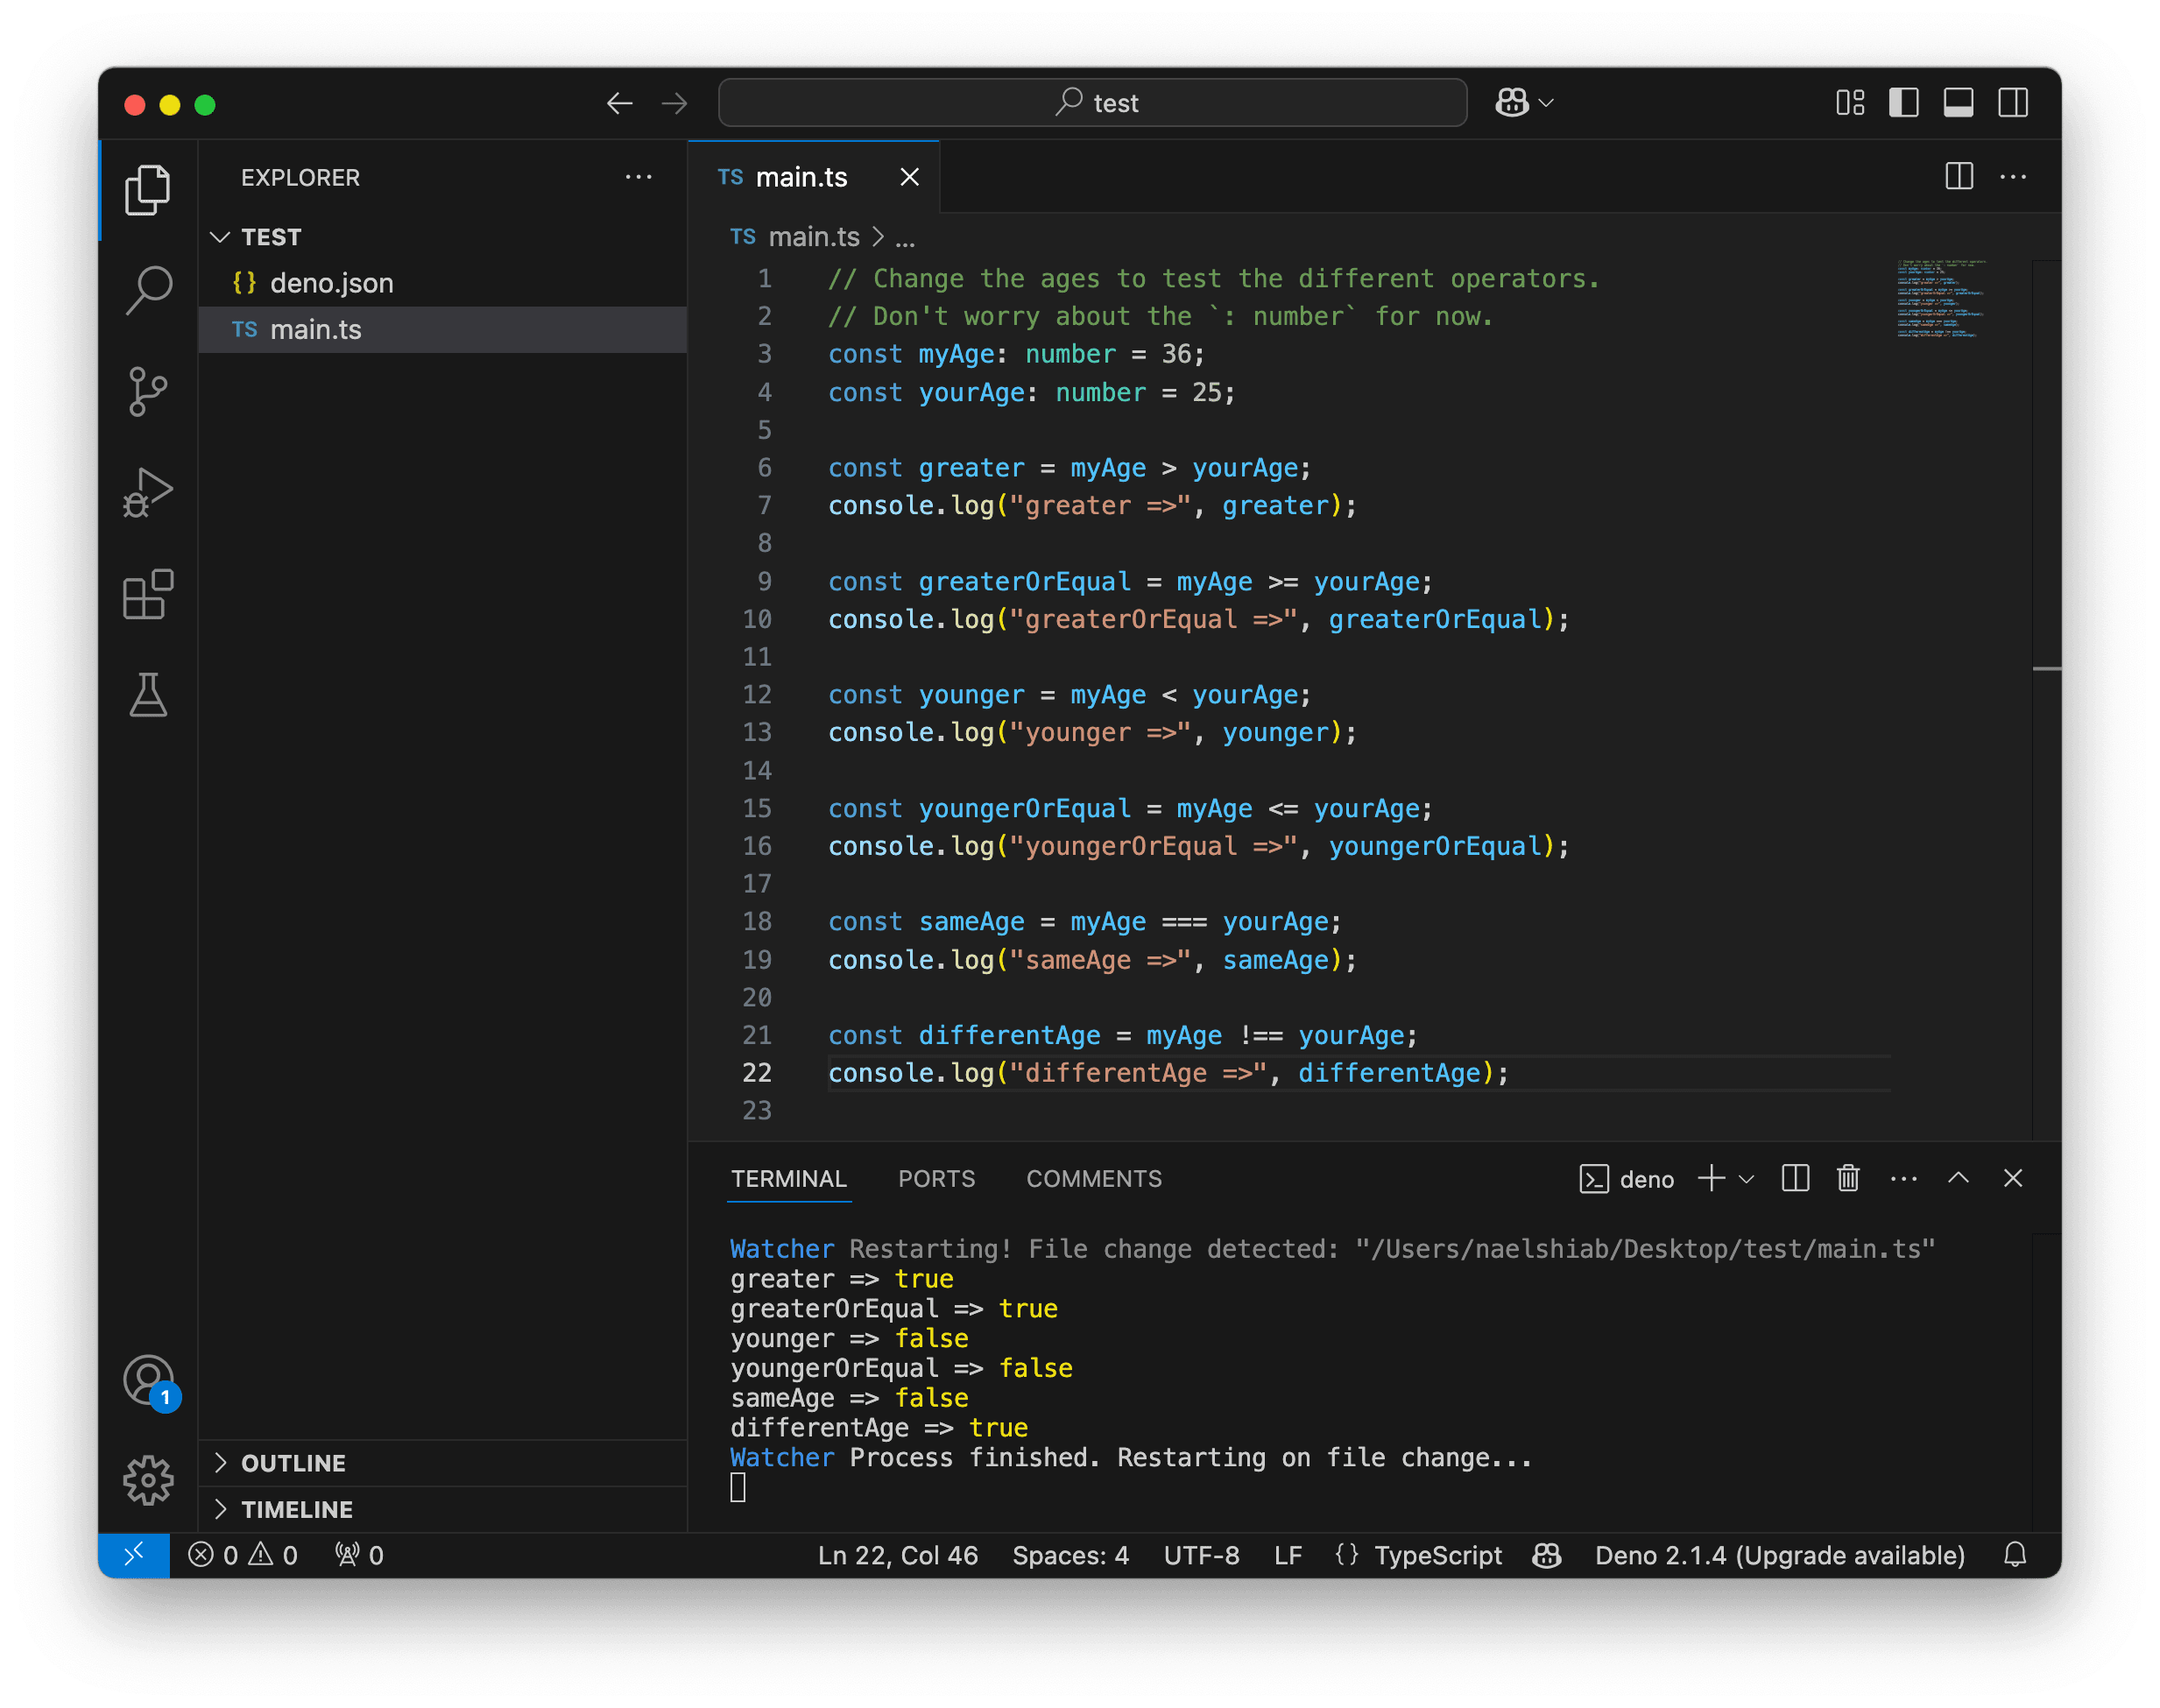
Task: Click the editor vertical scrollbar
Action: tap(2046, 700)
